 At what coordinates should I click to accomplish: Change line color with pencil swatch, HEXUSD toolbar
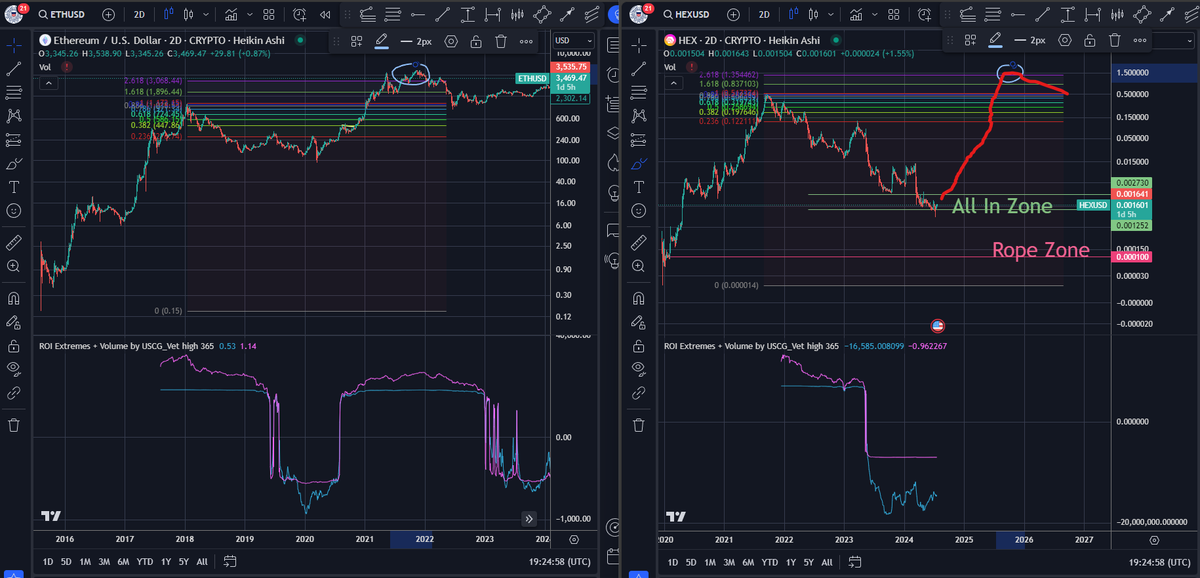(994, 39)
